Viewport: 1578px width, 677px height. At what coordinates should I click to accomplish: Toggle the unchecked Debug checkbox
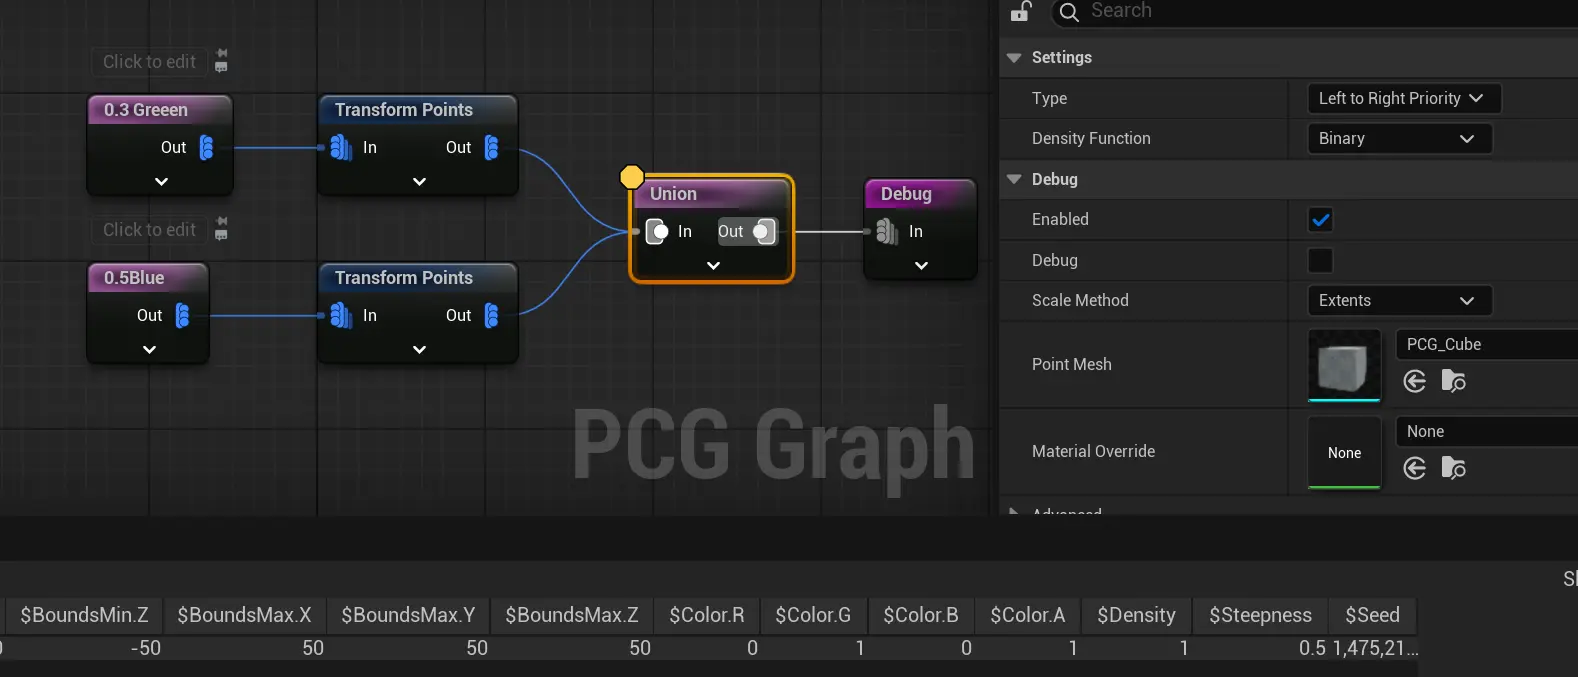click(1320, 261)
